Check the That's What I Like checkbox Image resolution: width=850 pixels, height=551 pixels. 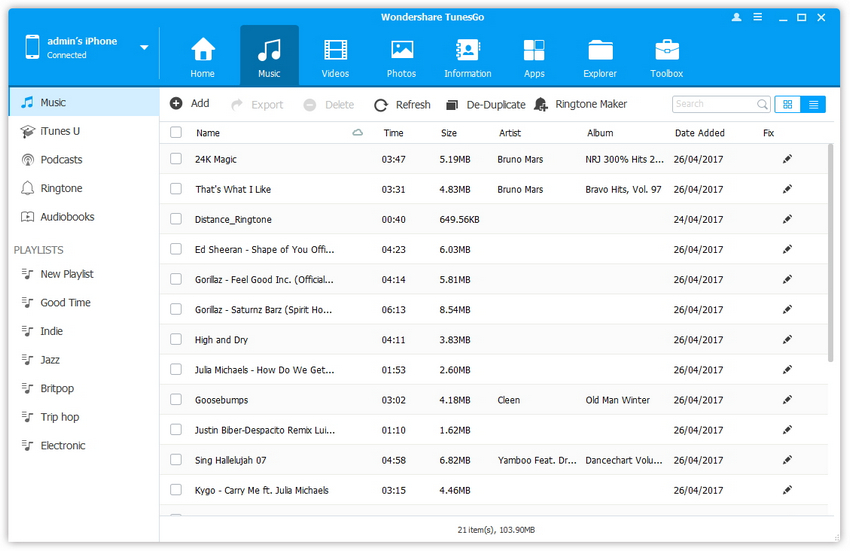pos(176,189)
